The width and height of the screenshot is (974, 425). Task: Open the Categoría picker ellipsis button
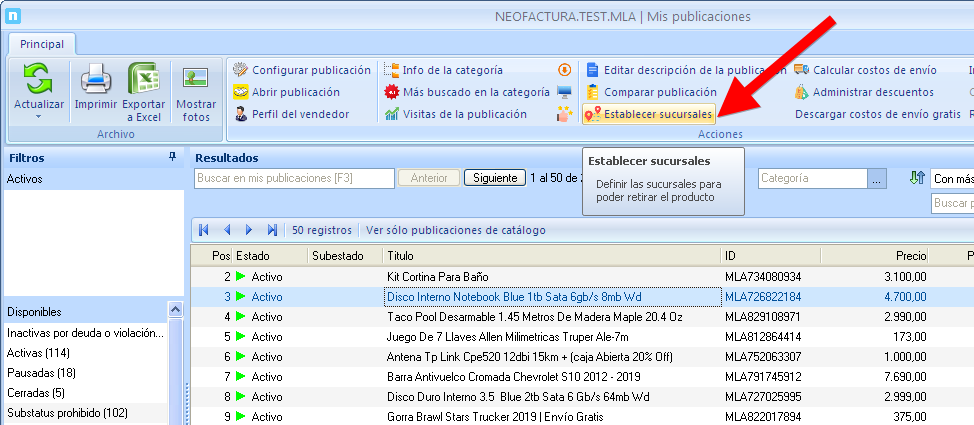877,178
